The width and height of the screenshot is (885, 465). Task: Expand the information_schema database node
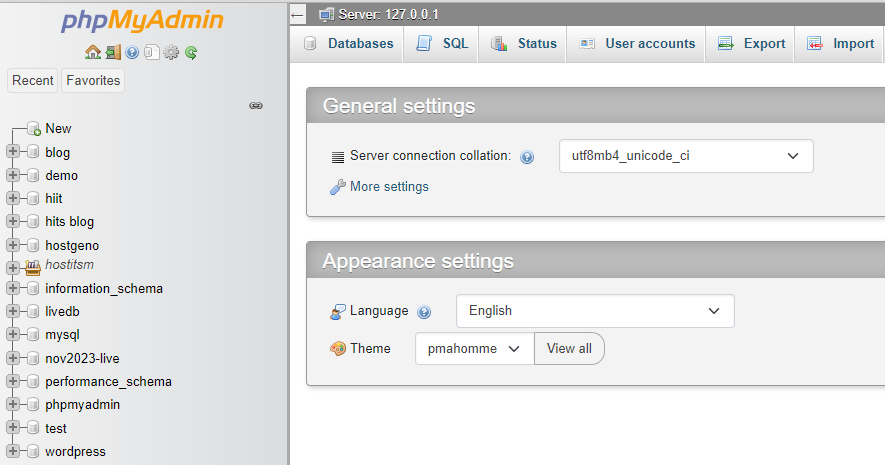pos(12,288)
